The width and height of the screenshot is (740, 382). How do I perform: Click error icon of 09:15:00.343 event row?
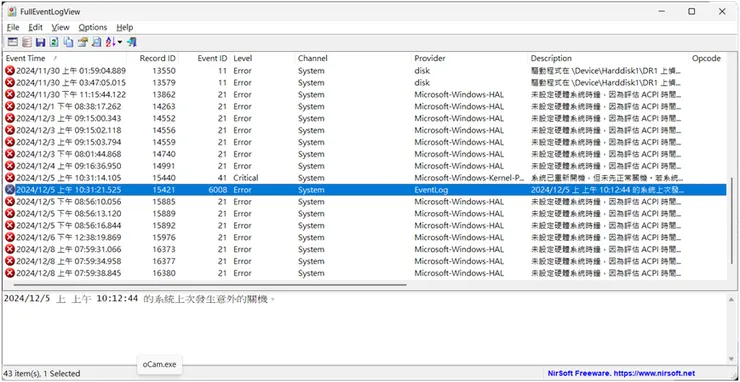pos(10,119)
